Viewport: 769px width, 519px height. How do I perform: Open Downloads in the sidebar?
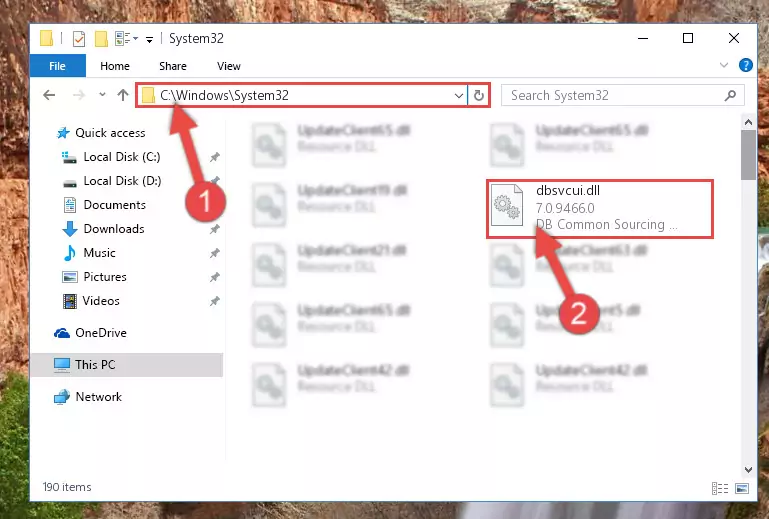114,229
